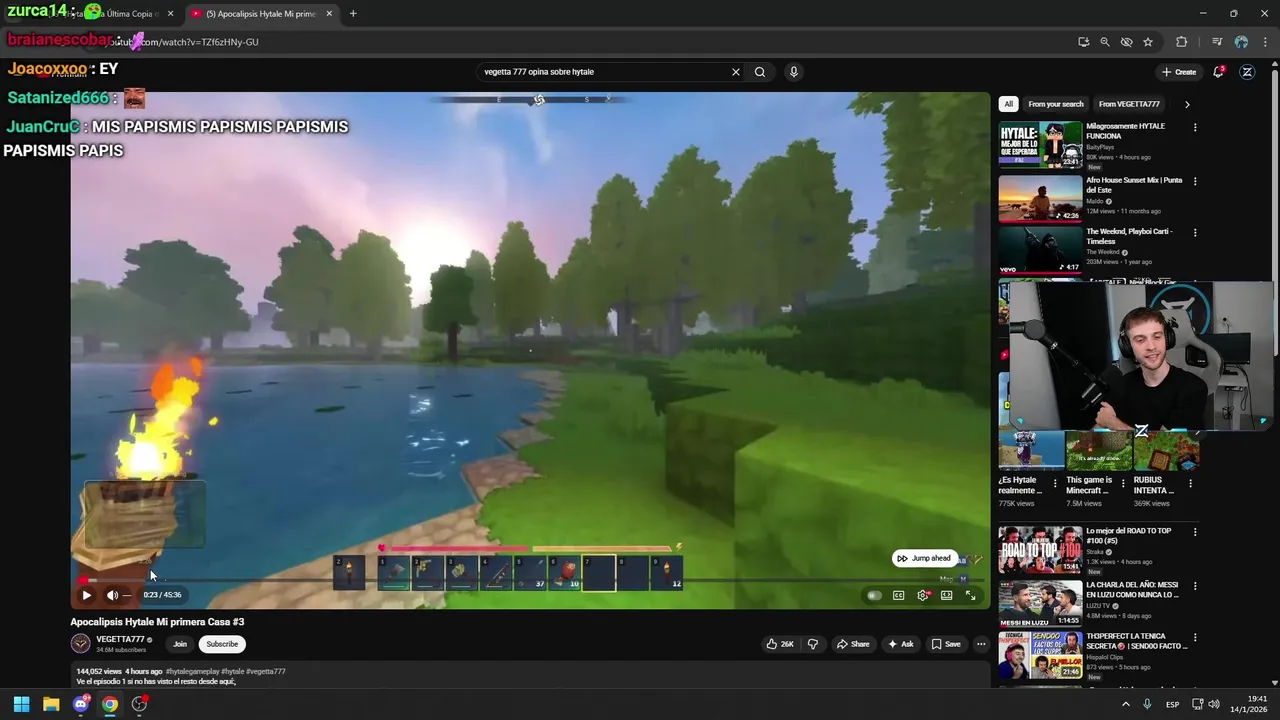This screenshot has width=1280, height=720.
Task: Open options for The Weeknd Timeless video
Action: point(1195,233)
